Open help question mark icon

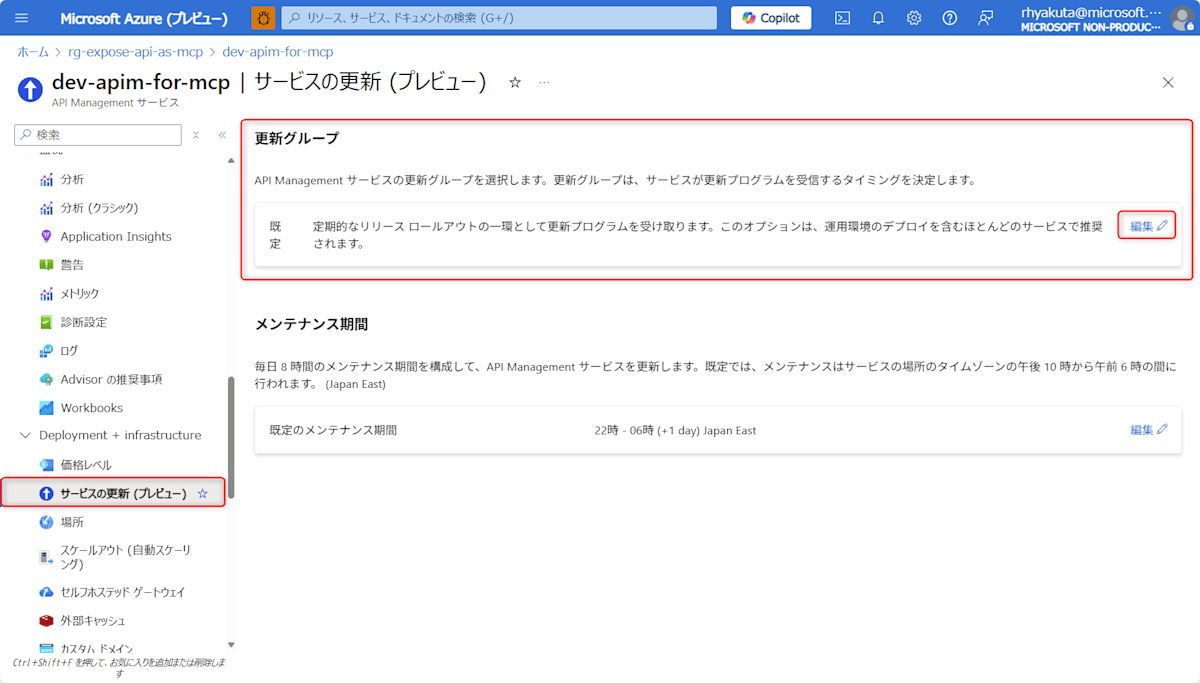tap(950, 18)
